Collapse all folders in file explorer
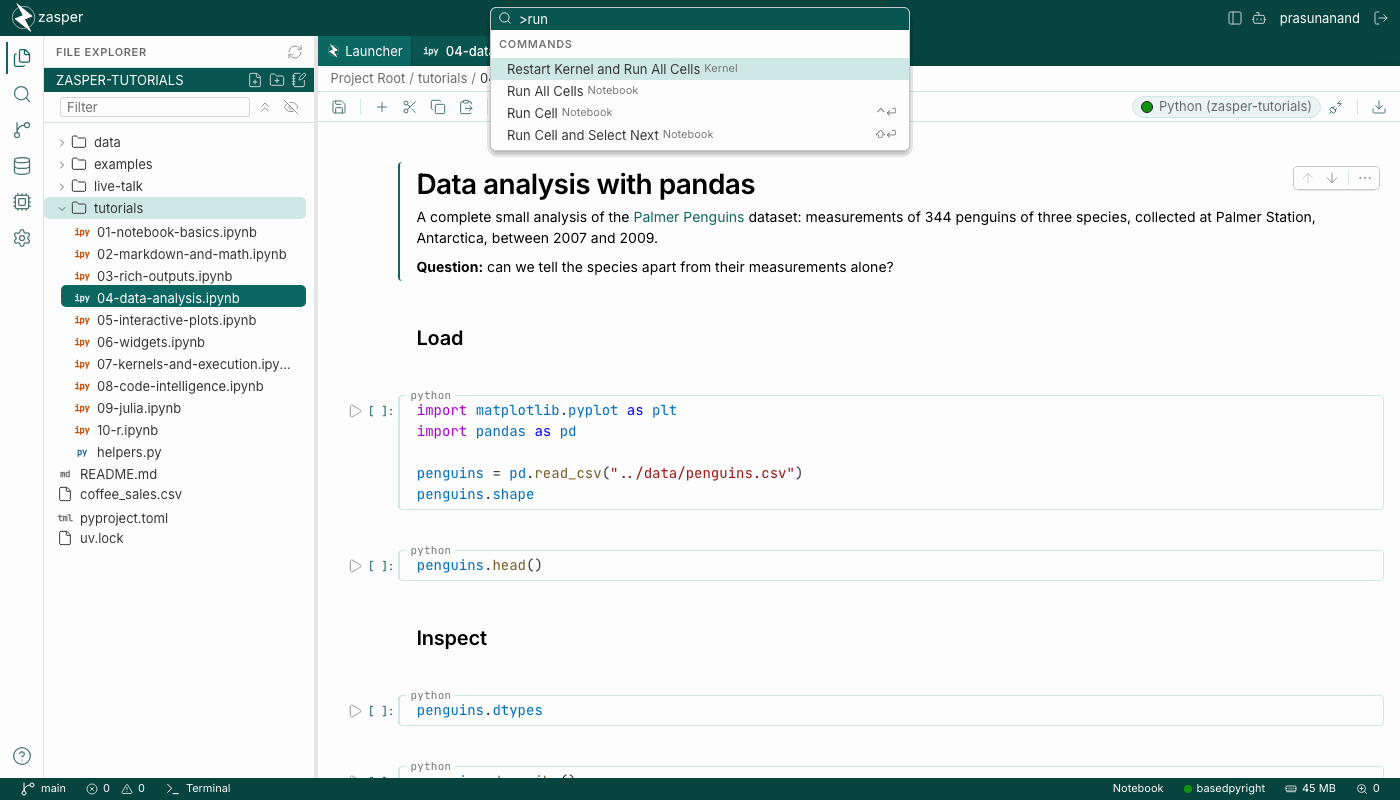 (x=265, y=107)
